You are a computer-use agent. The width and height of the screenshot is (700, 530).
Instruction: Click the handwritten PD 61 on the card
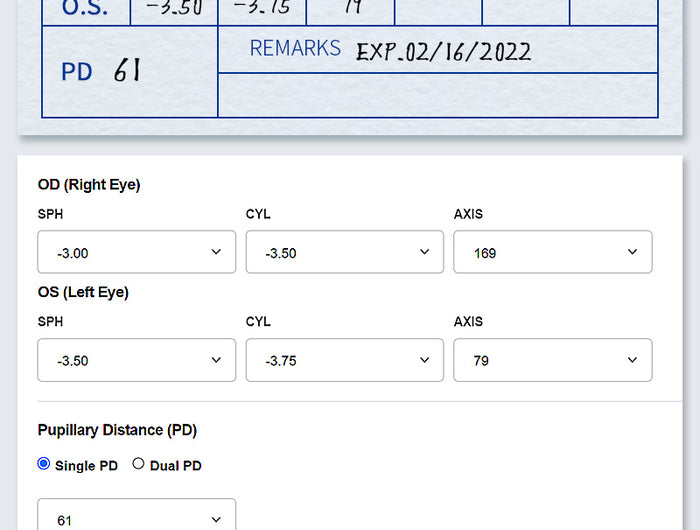pos(102,71)
